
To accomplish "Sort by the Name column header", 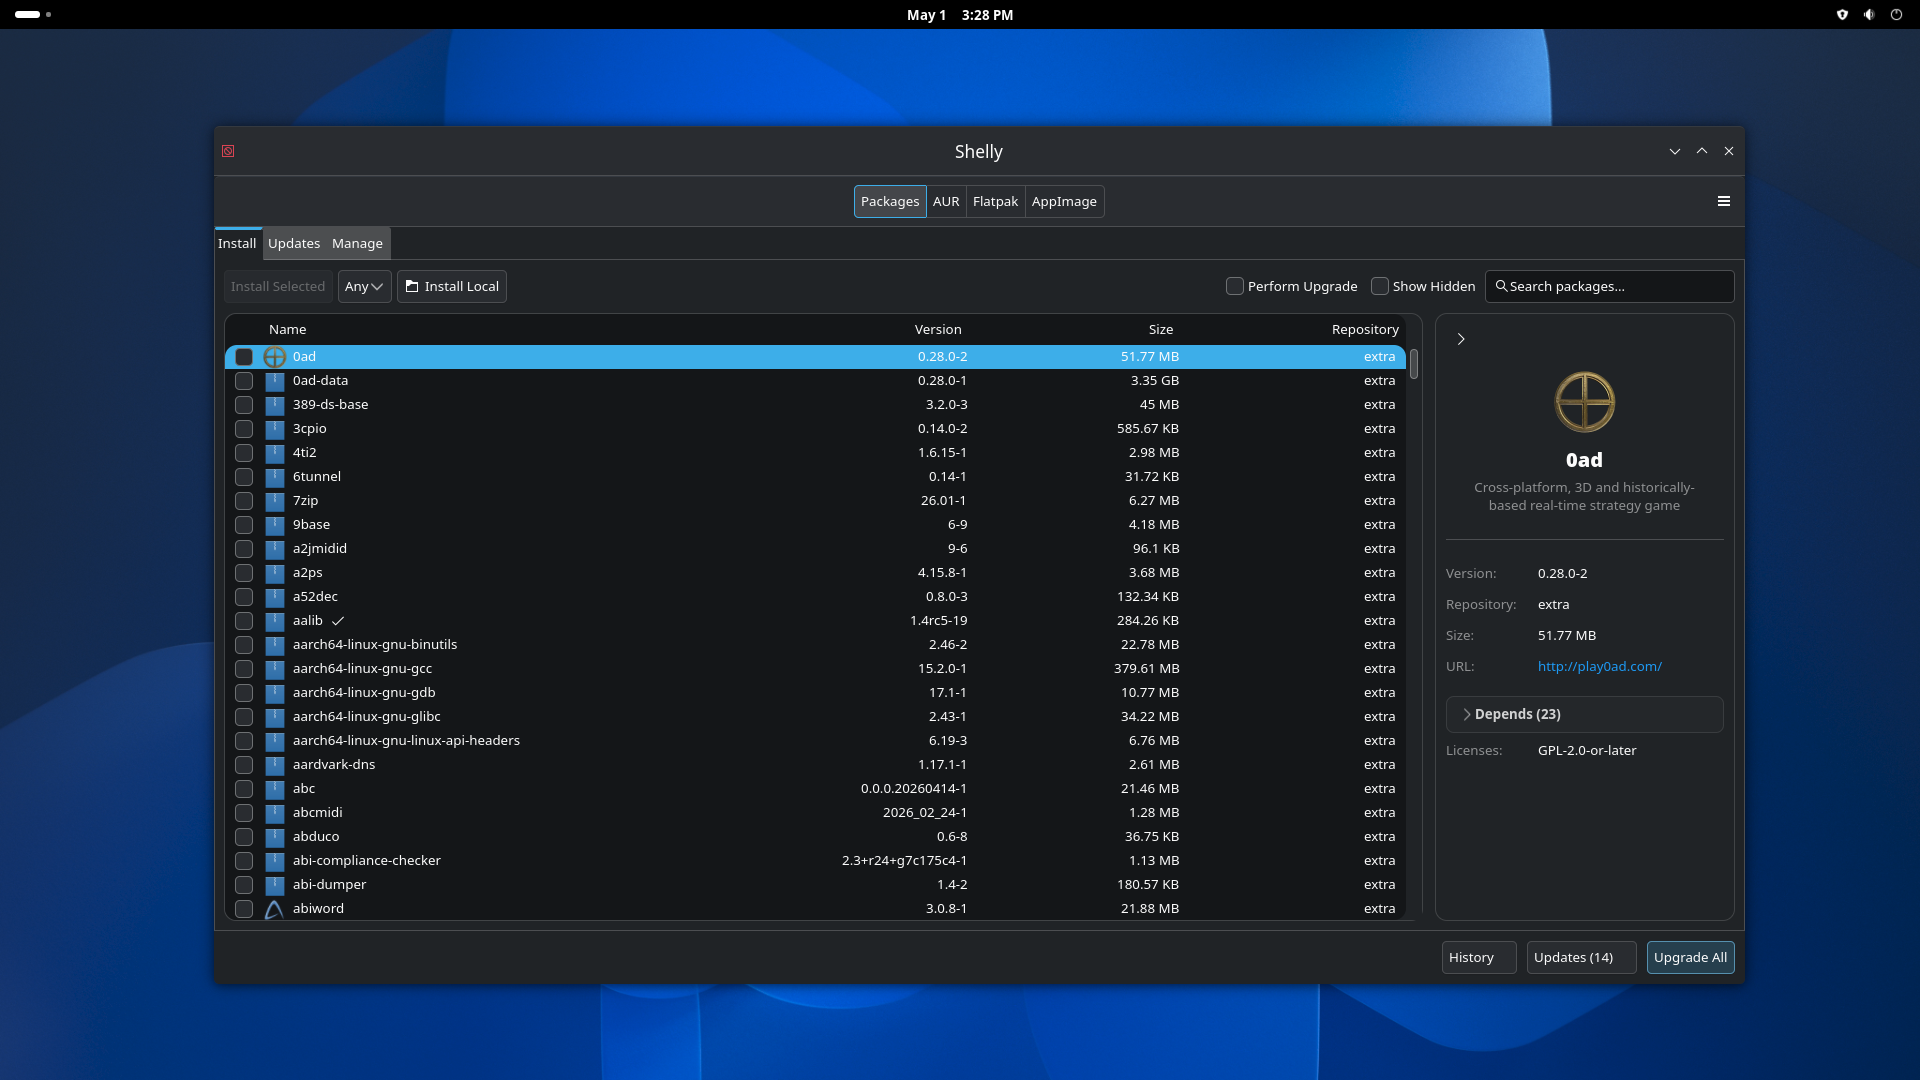I will coord(287,329).
